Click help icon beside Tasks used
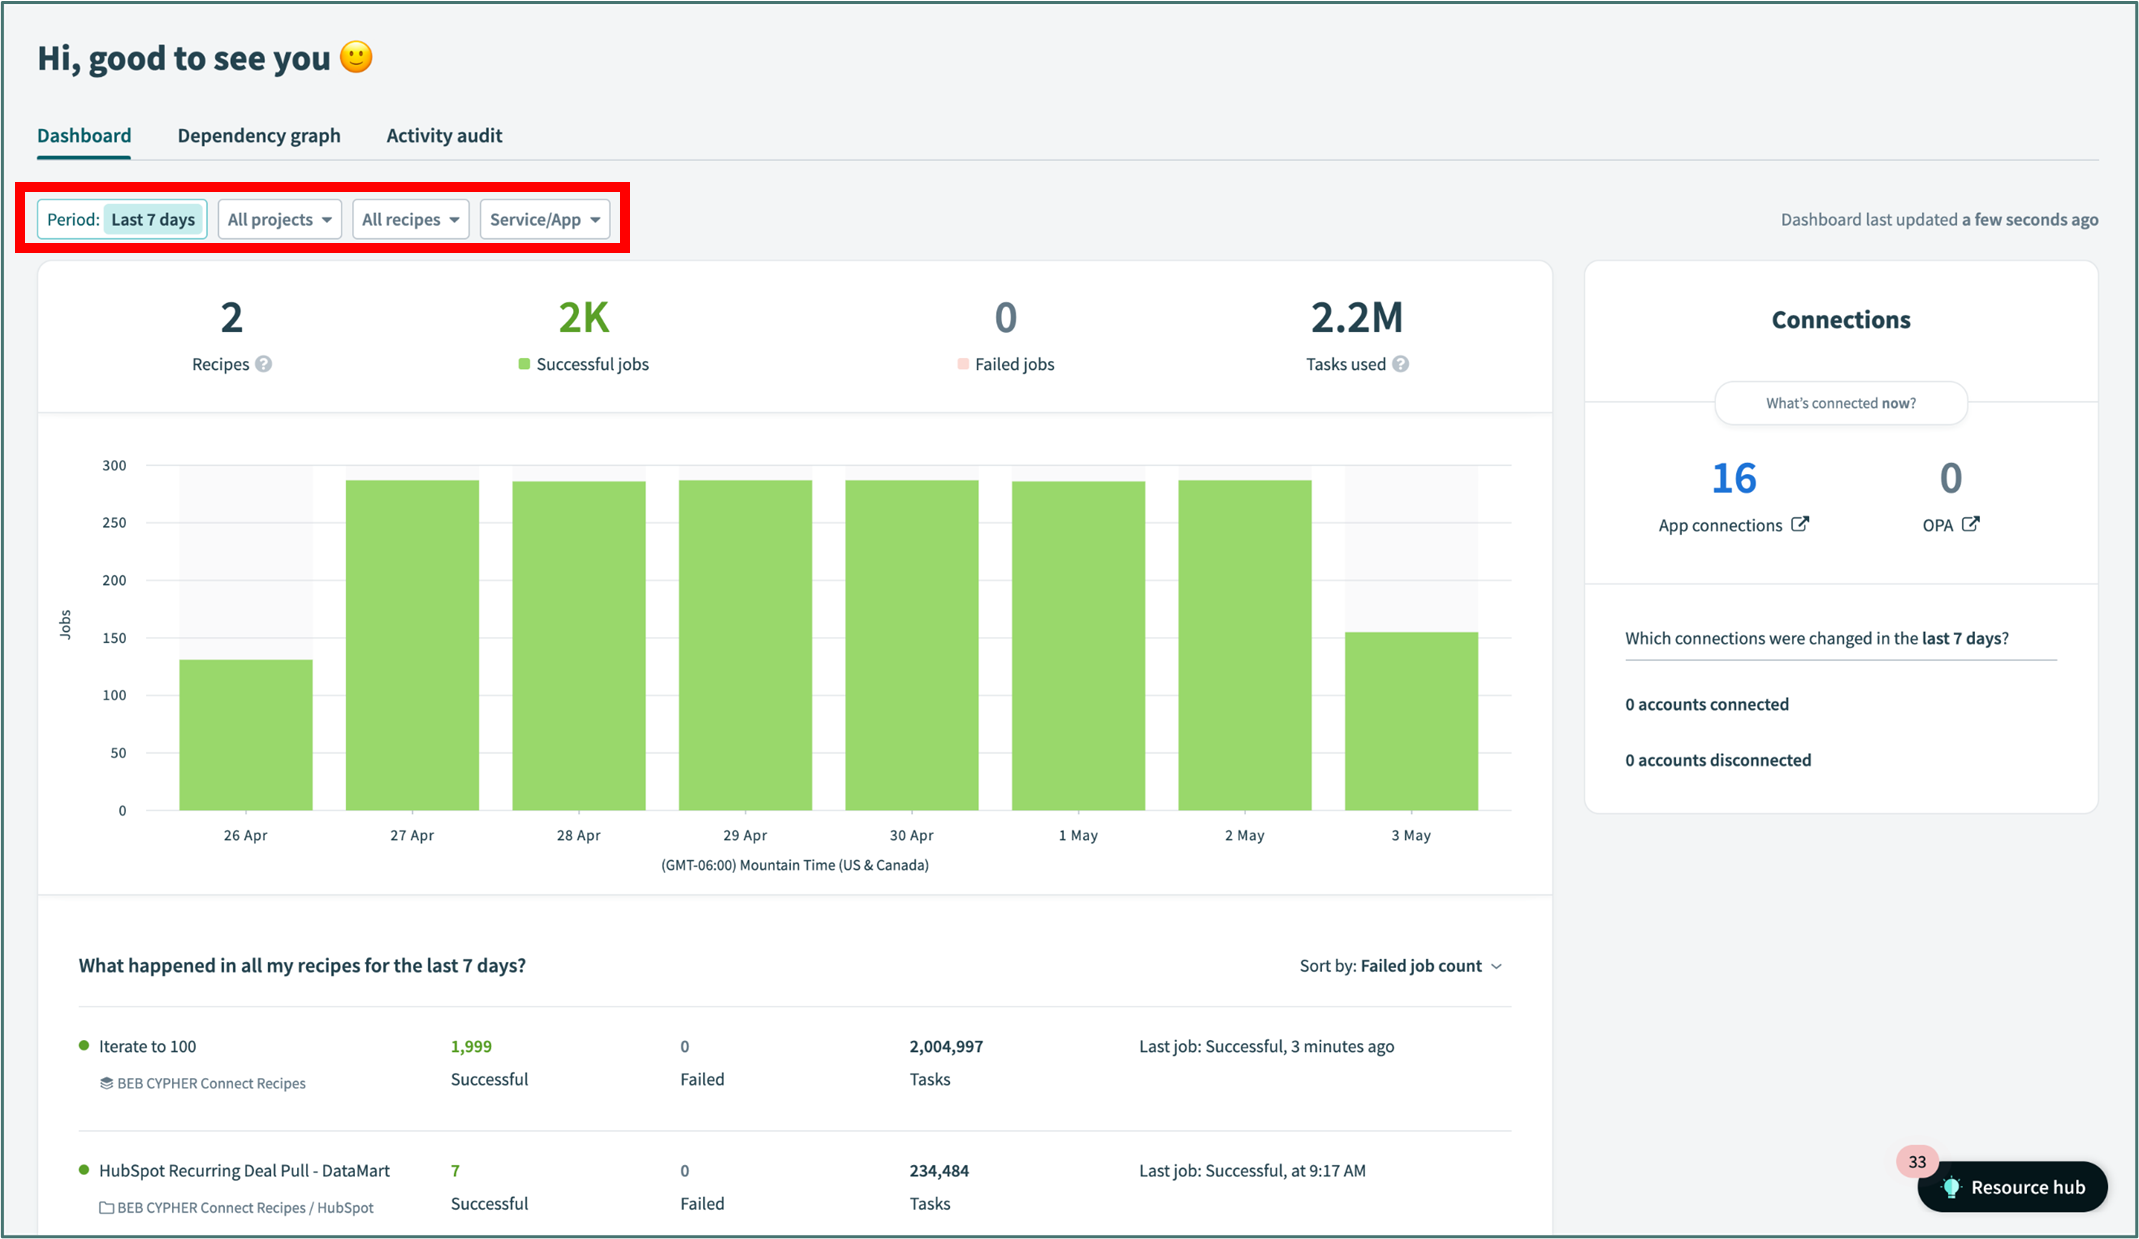2139x1239 pixels. tap(1400, 364)
